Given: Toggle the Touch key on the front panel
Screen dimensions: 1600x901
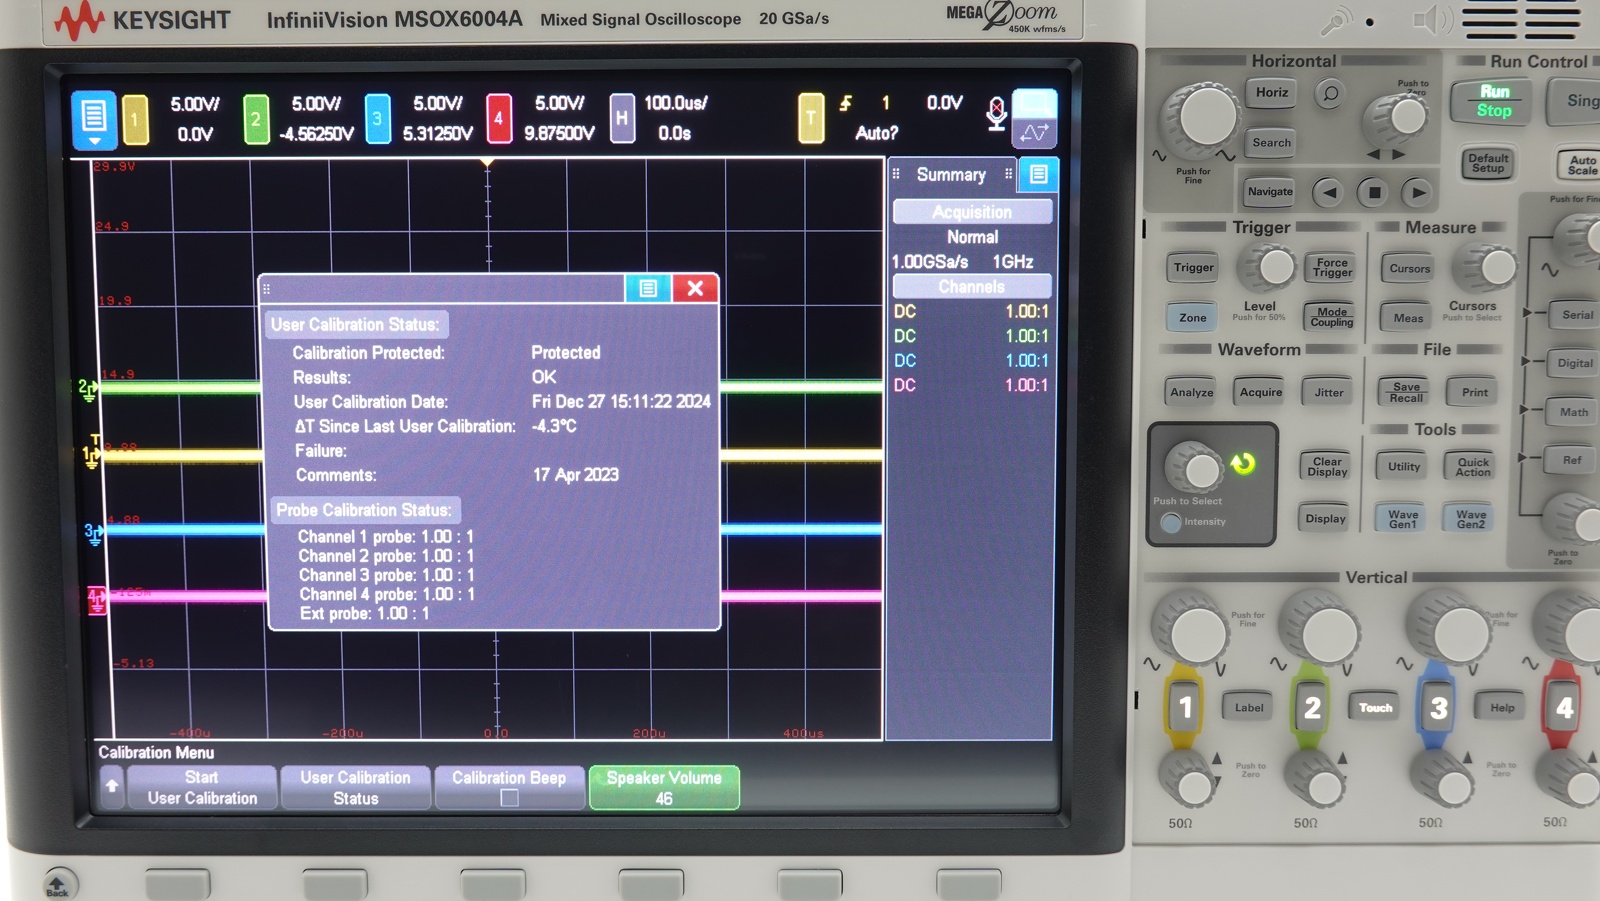Looking at the screenshot, I should (x=1375, y=707).
